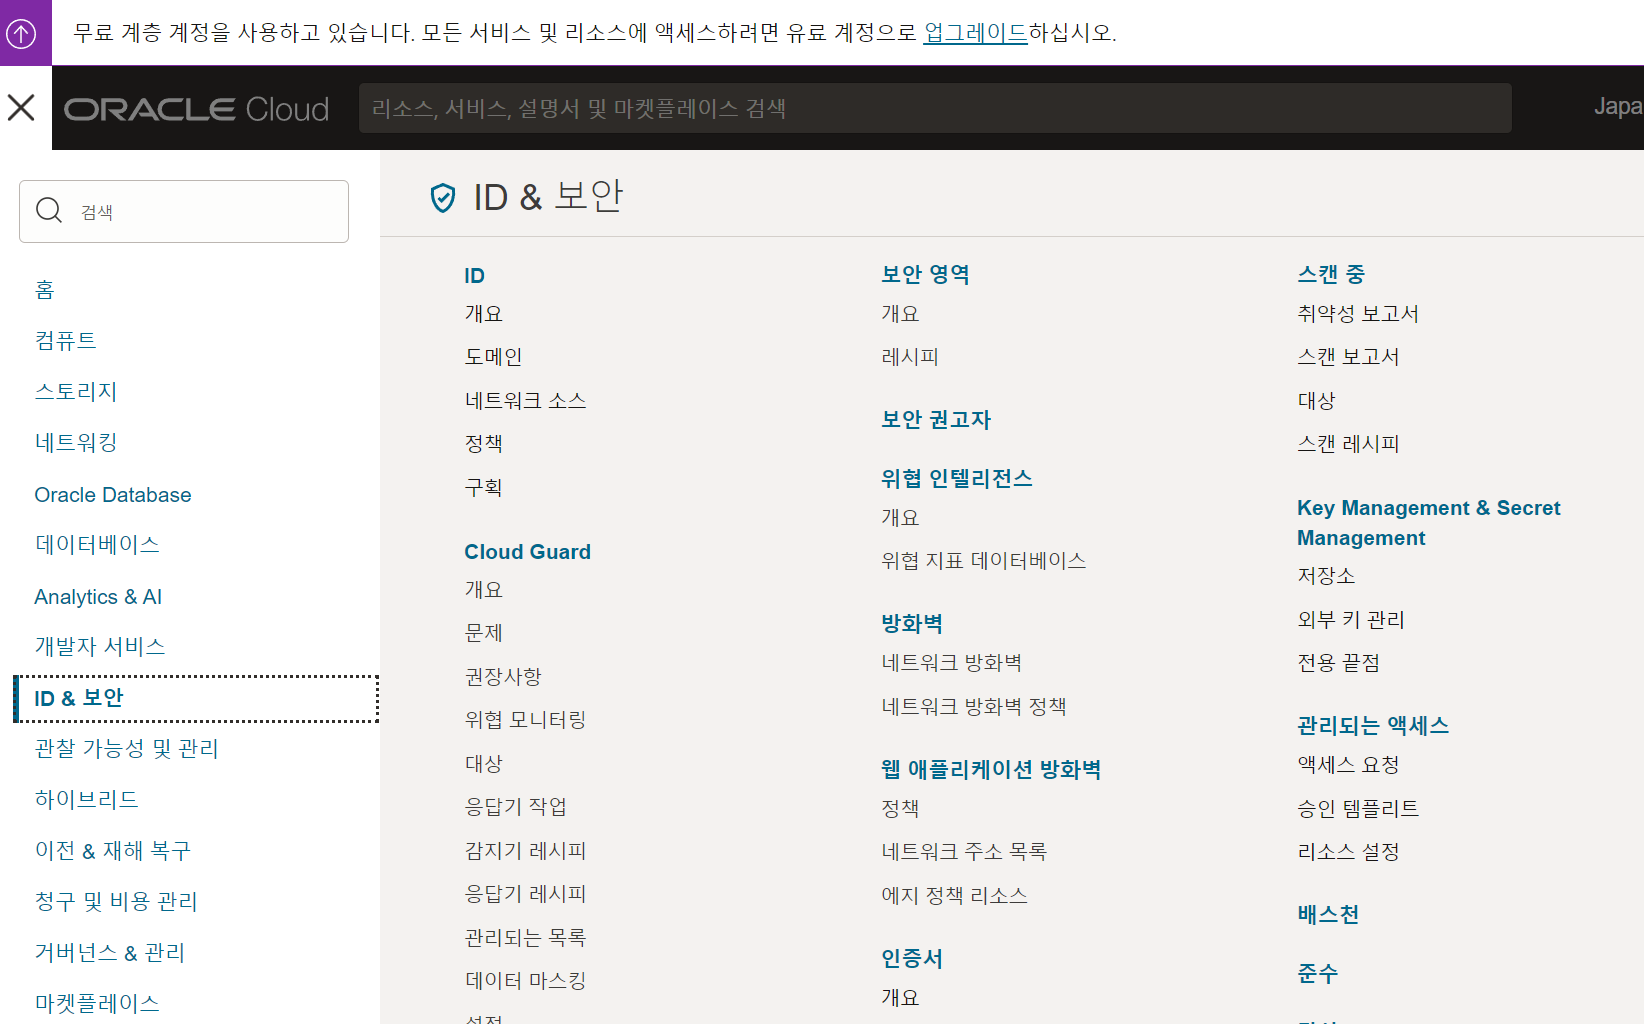This screenshot has width=1644, height=1024.
Task: Open 승인 템플리트 link
Action: (x=1357, y=809)
